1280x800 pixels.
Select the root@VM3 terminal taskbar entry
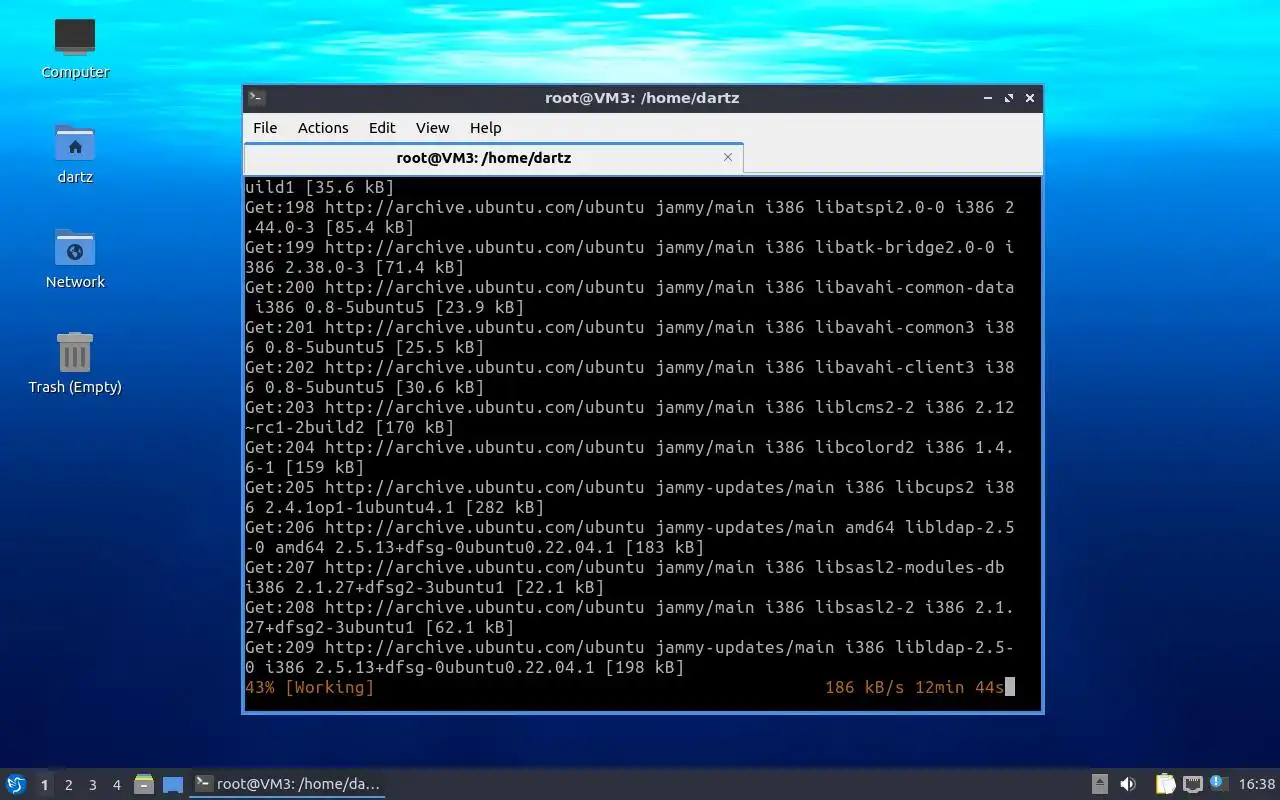(x=288, y=784)
